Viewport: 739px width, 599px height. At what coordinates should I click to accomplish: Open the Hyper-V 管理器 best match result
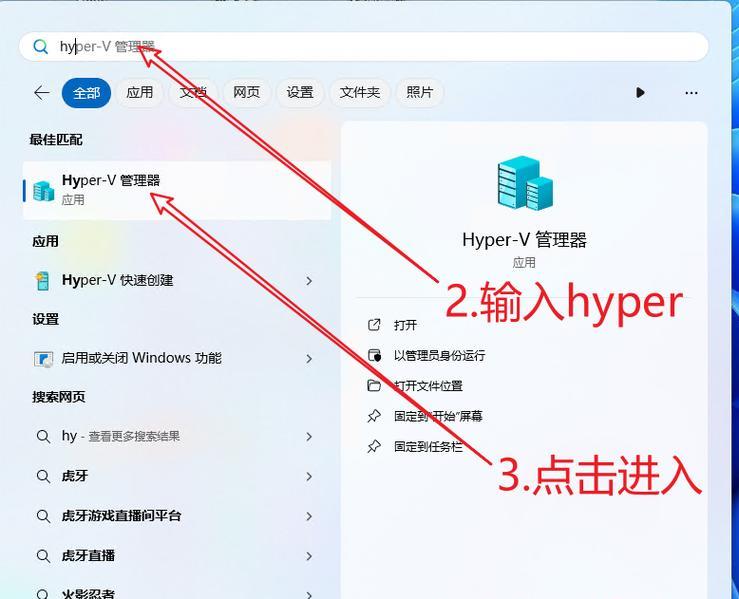pos(177,190)
